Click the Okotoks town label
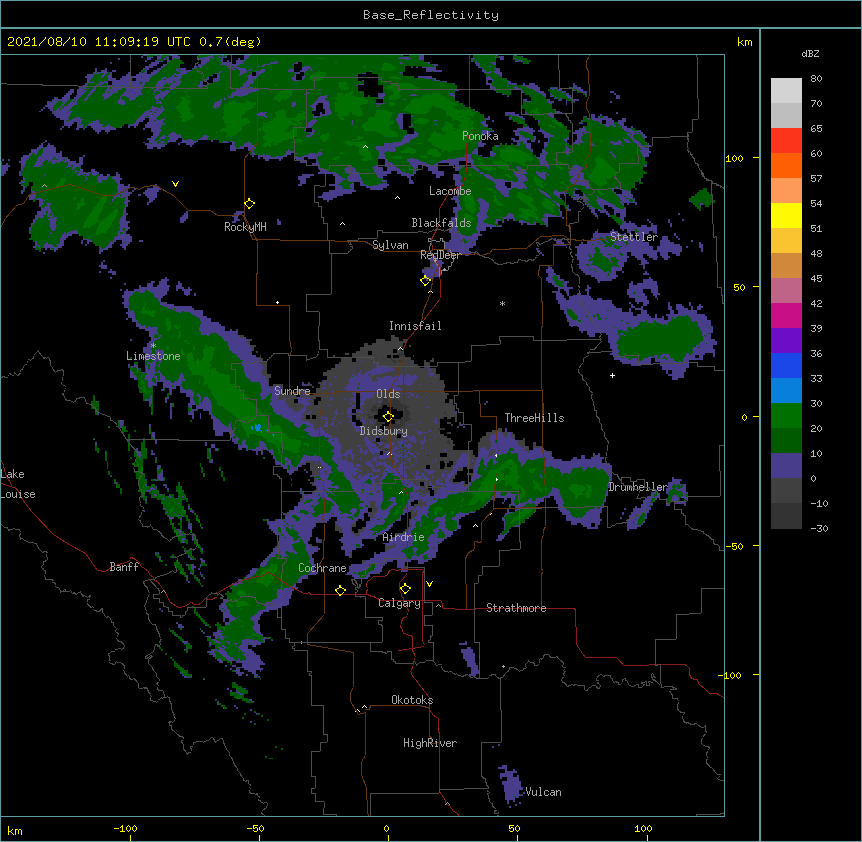Image resolution: width=862 pixels, height=842 pixels. pos(412,700)
